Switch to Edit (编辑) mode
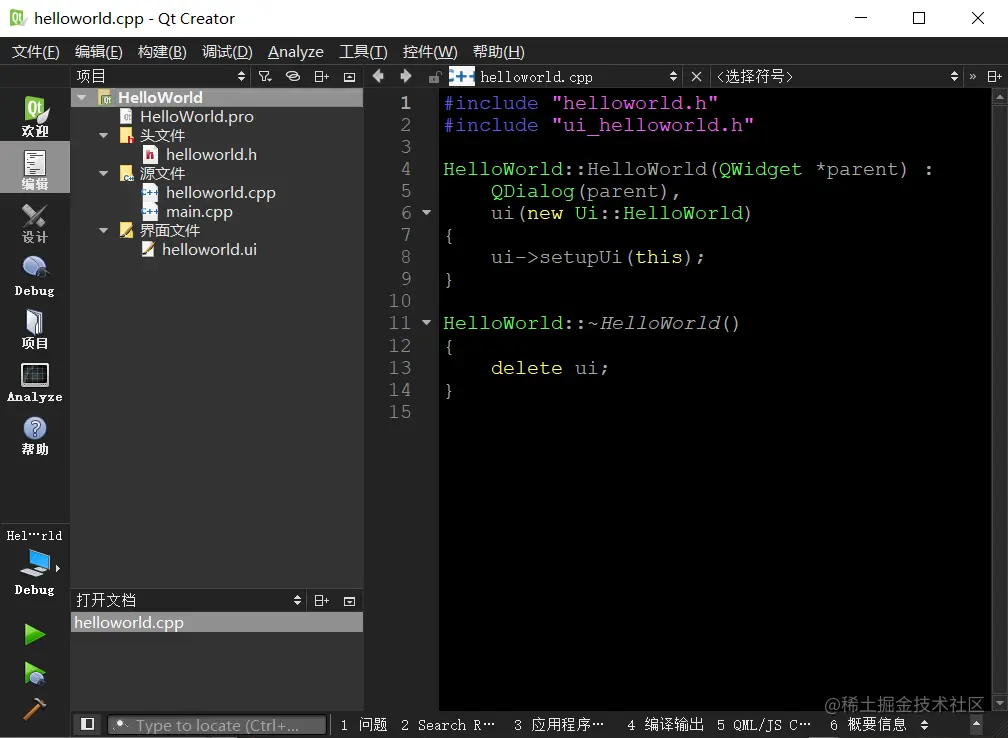This screenshot has height=738, width=1008. pyautogui.click(x=35, y=168)
